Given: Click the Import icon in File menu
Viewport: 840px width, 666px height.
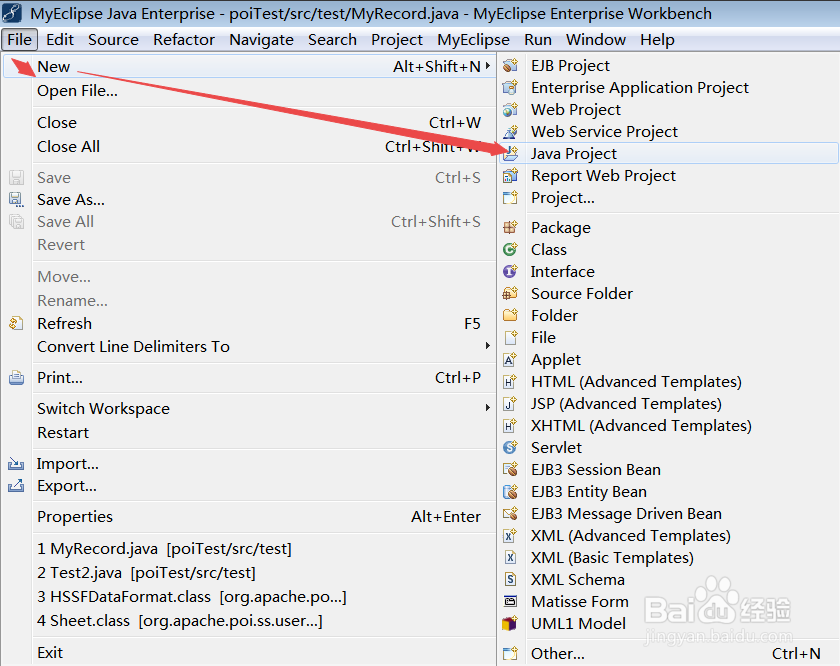Looking at the screenshot, I should coord(16,463).
